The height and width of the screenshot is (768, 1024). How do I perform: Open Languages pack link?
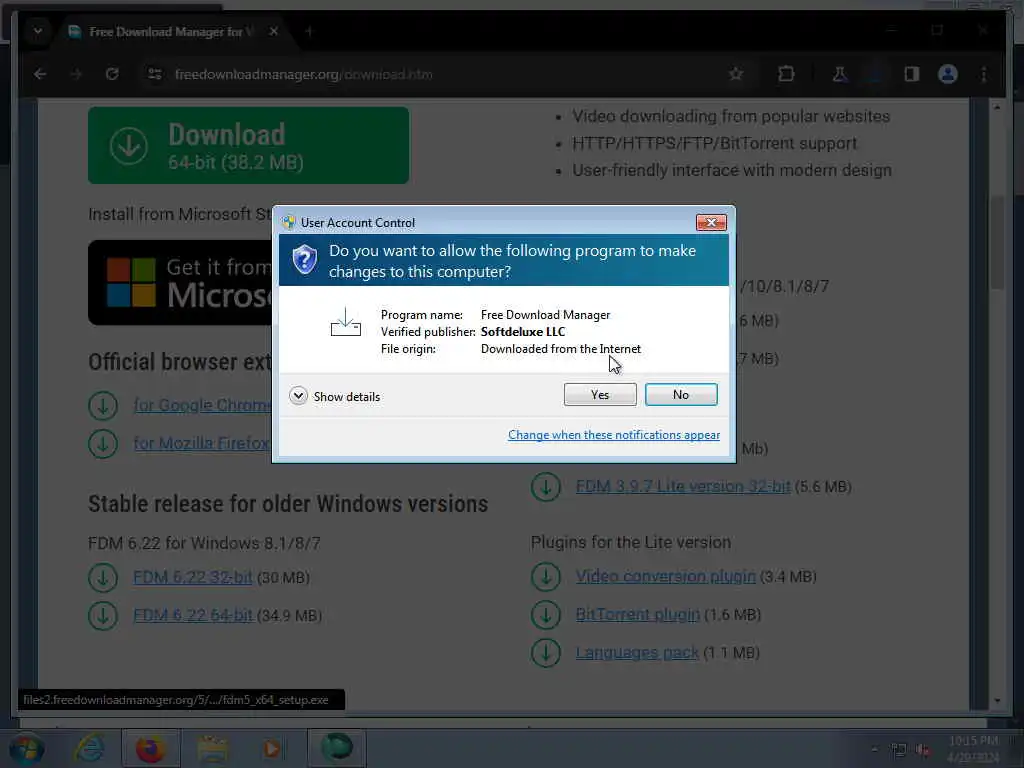[637, 652]
